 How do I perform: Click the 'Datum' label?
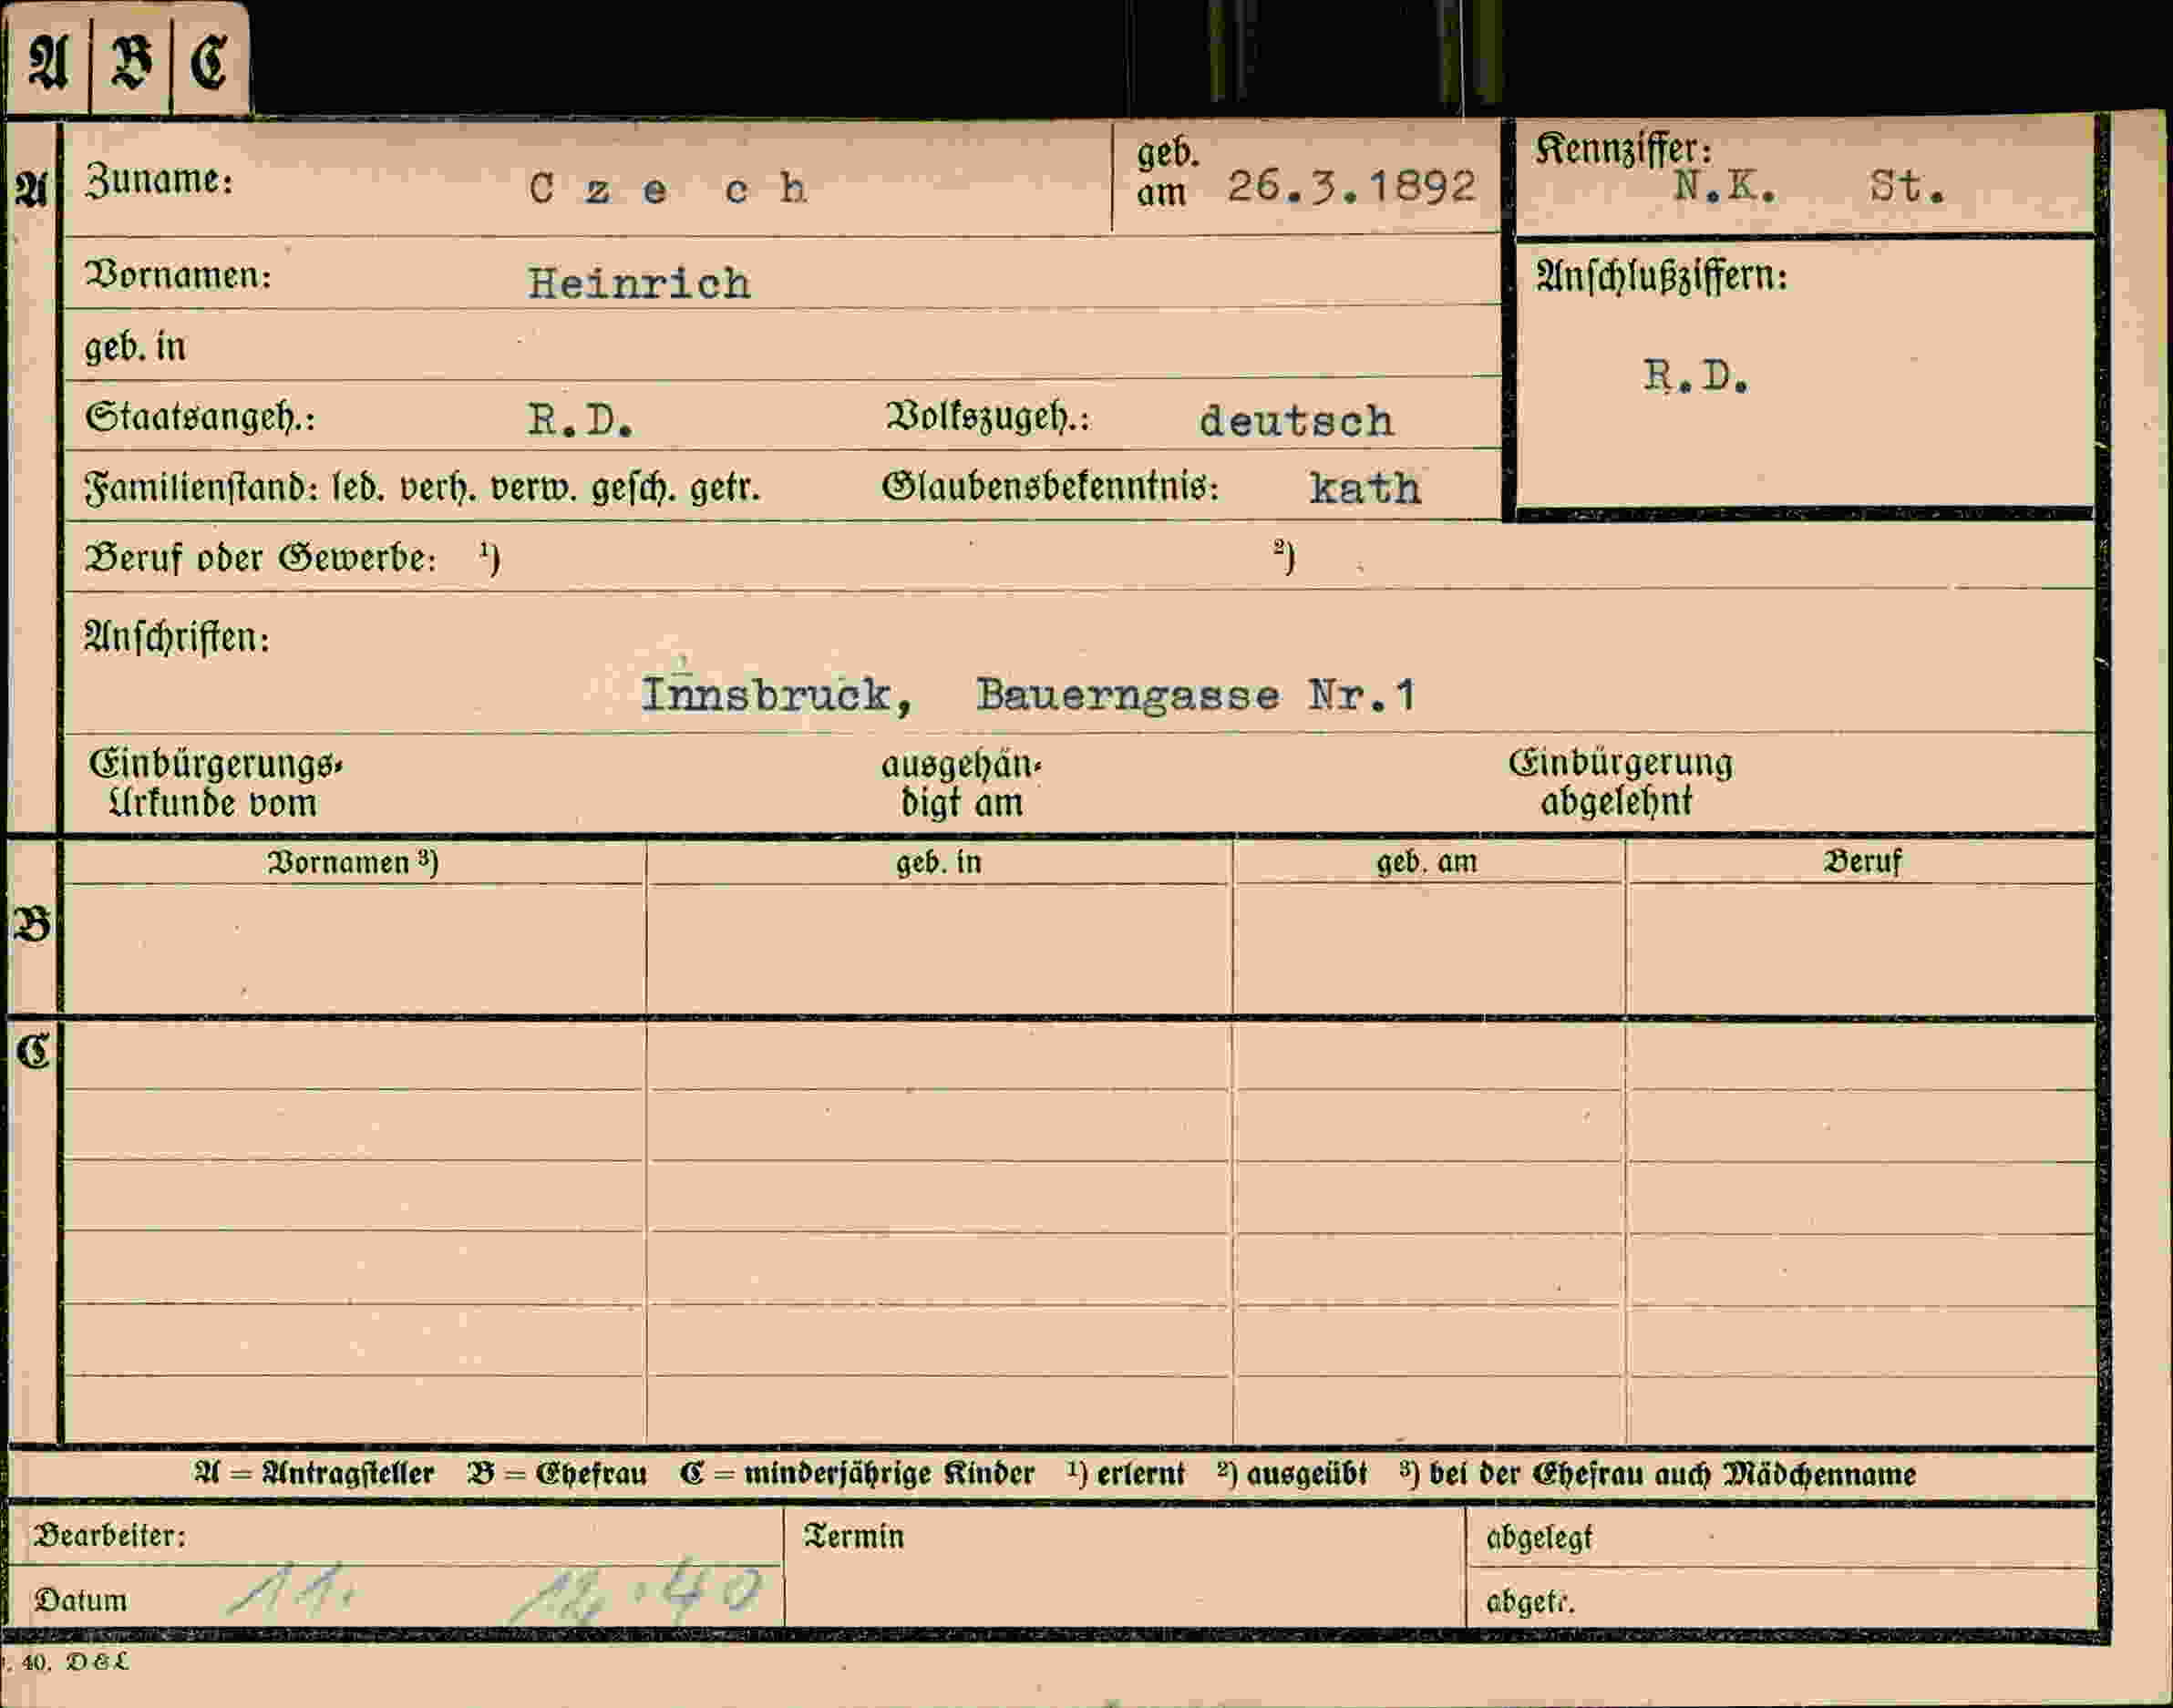[x=81, y=1600]
